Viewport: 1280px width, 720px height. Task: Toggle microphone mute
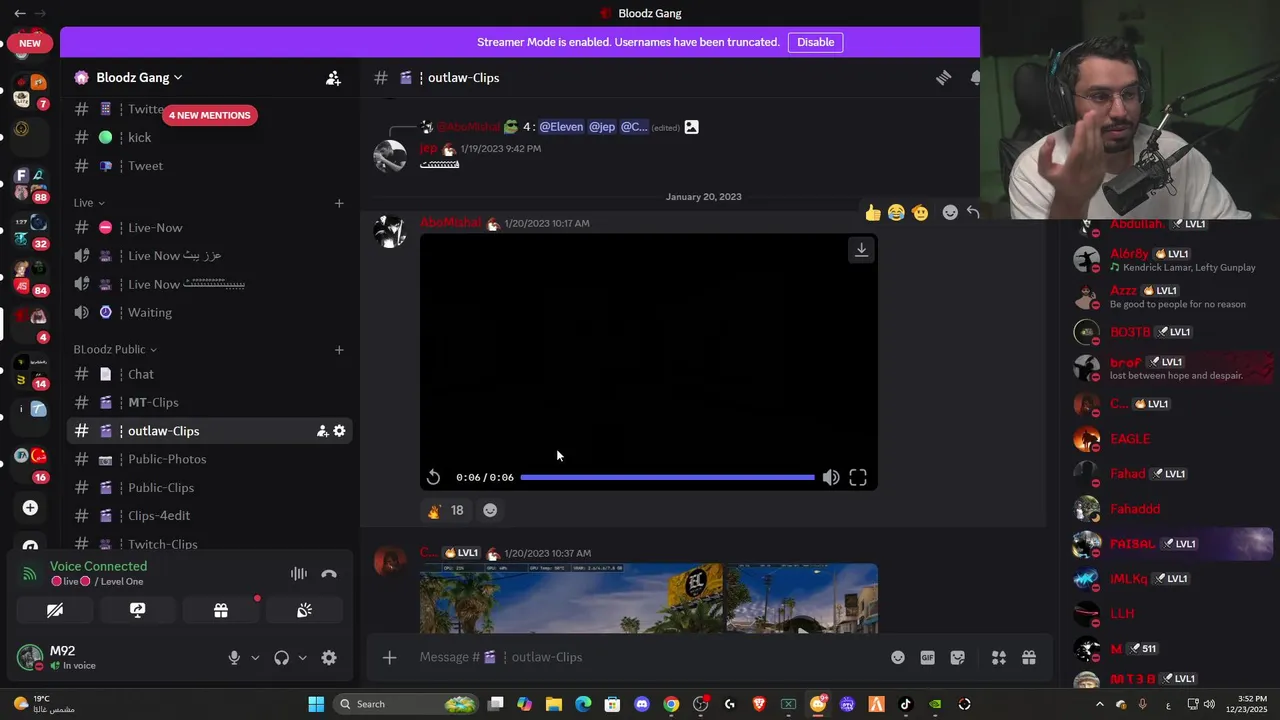point(234,658)
